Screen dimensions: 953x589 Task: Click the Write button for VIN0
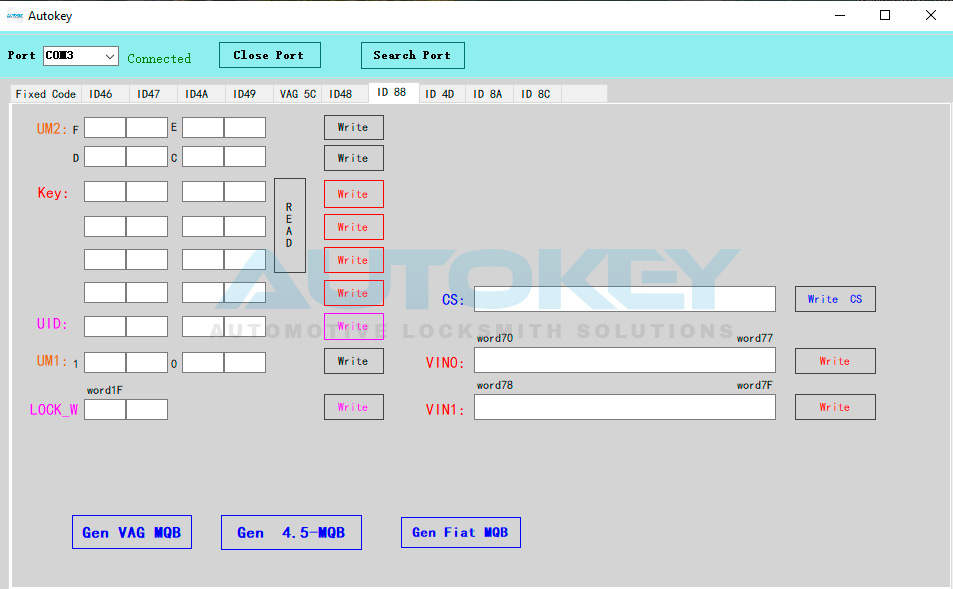coord(835,361)
